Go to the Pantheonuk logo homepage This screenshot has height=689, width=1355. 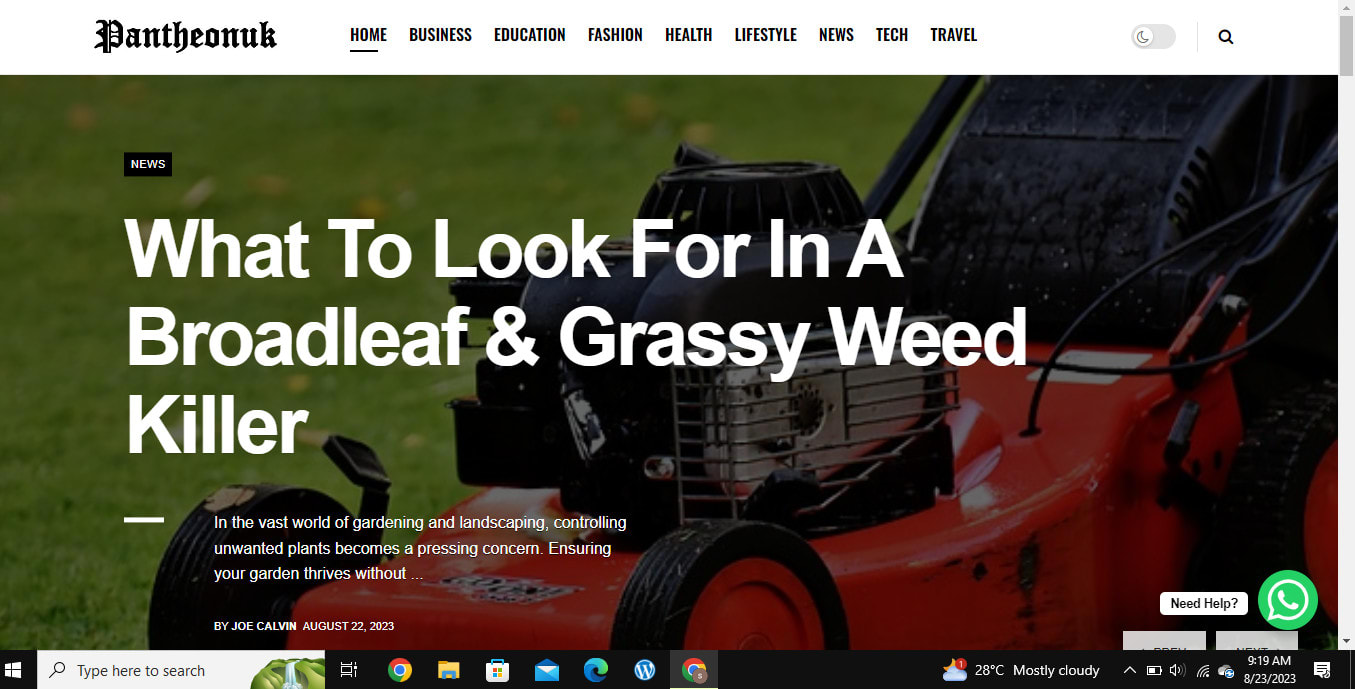click(186, 36)
